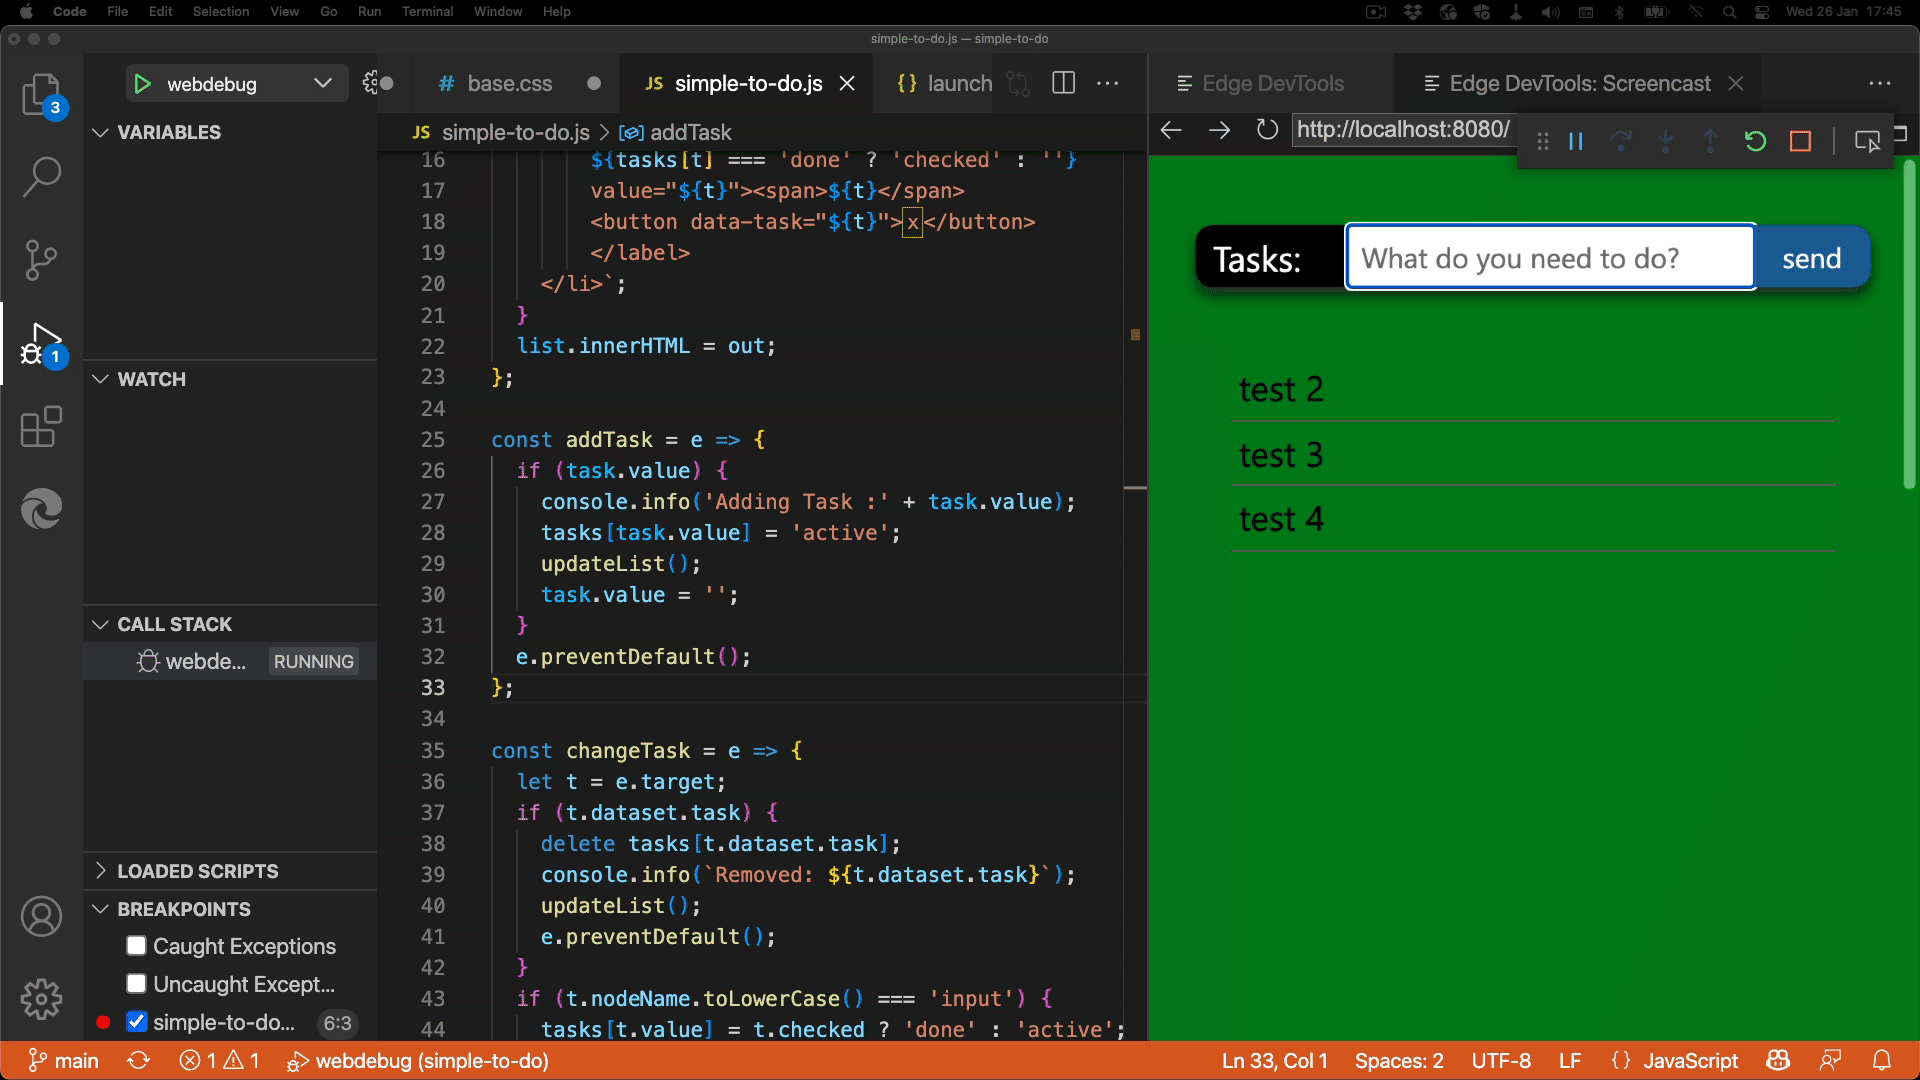Open the errors and warnings indicator
This screenshot has height=1080, width=1920.
(x=220, y=1061)
